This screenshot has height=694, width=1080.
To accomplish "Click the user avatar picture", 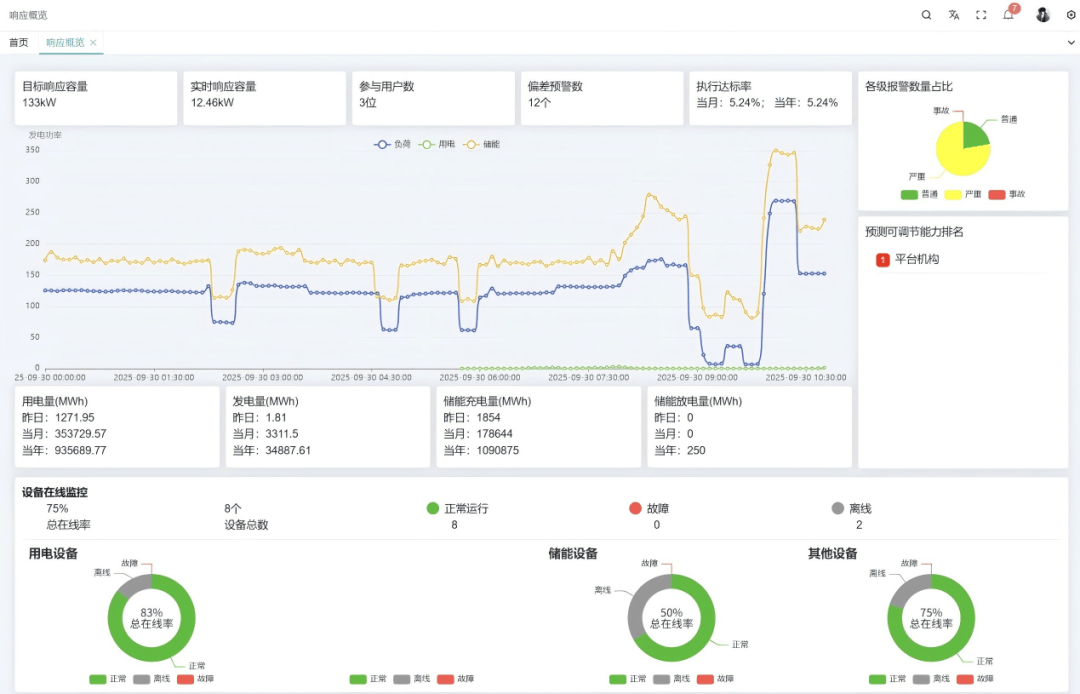I will (x=1043, y=15).
